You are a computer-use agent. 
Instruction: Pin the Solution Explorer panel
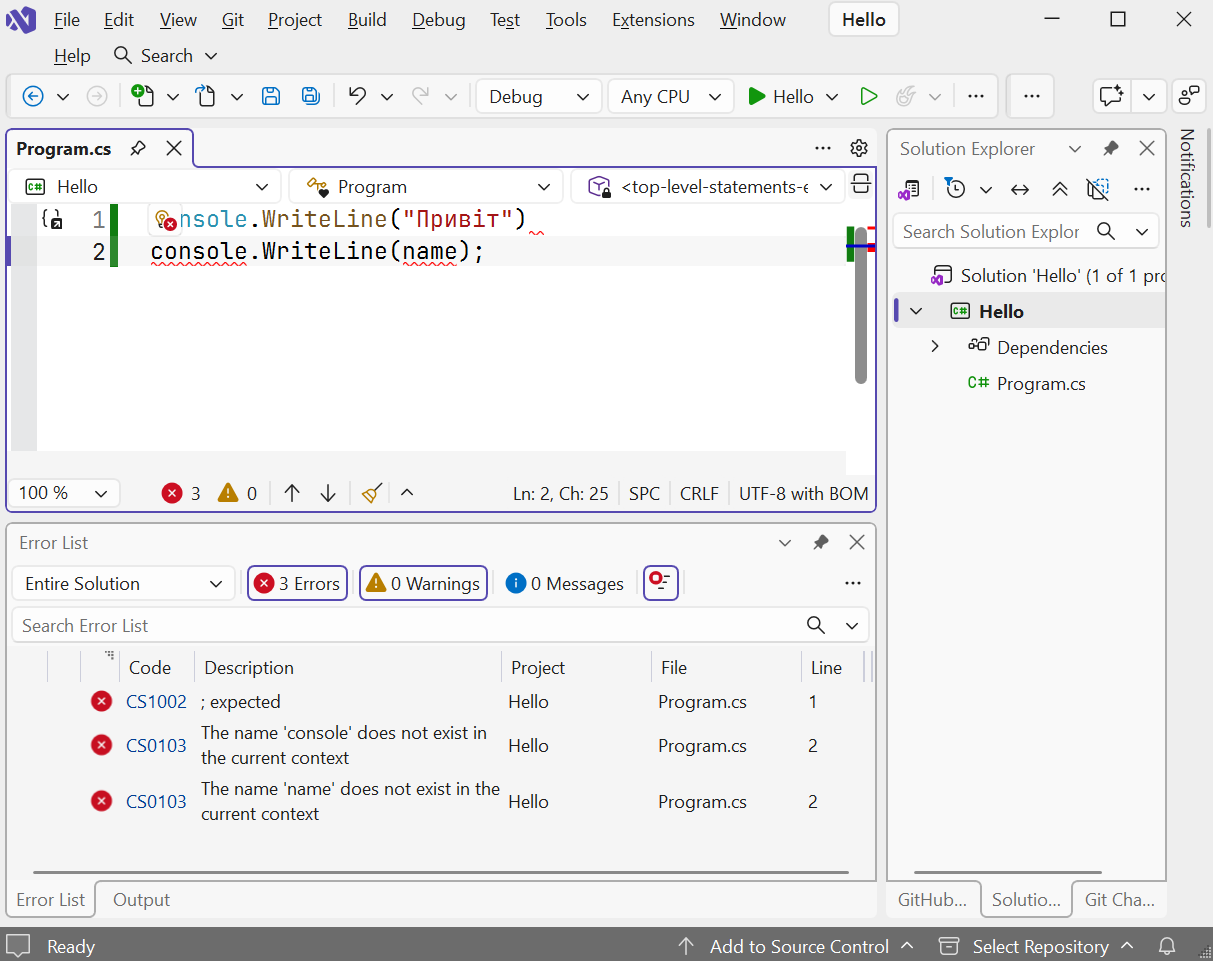click(x=1111, y=148)
